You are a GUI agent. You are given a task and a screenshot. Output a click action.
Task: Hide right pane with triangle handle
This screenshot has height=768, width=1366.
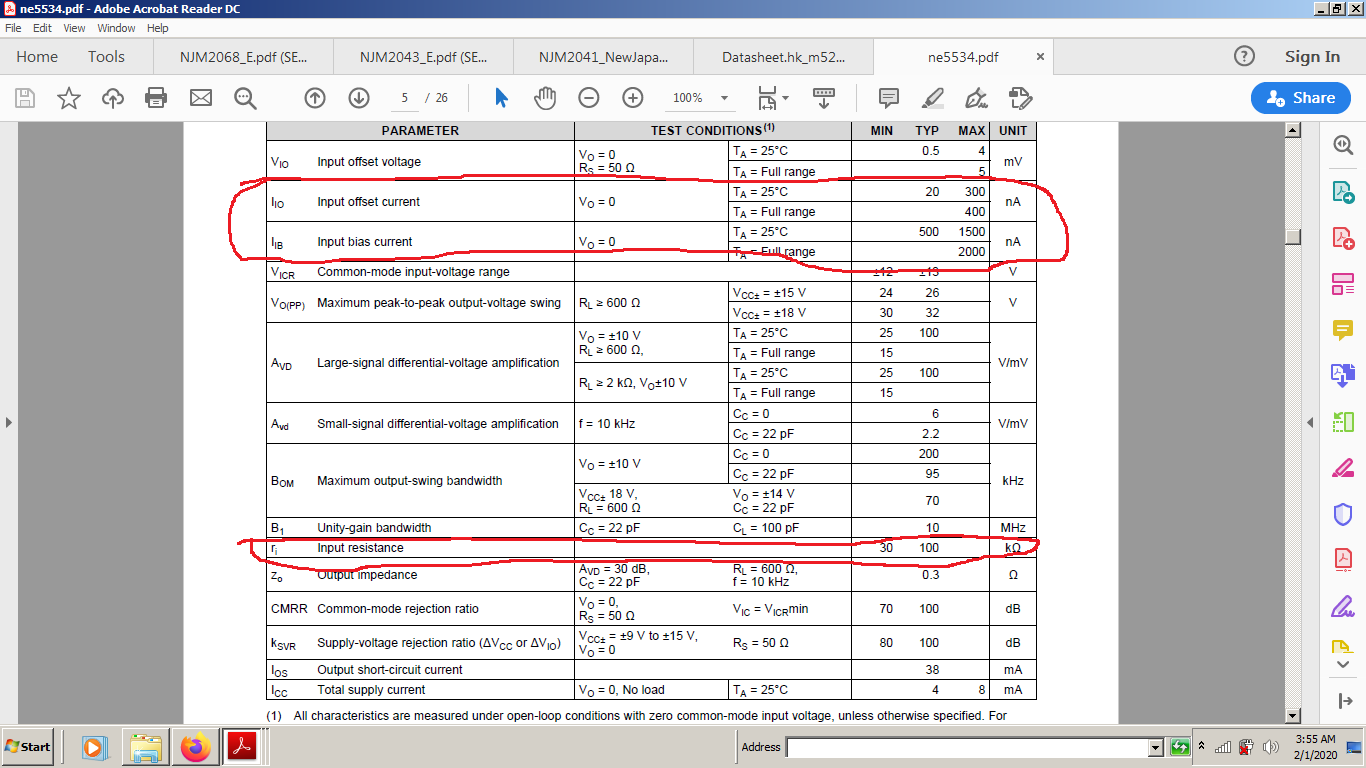(x=1311, y=423)
